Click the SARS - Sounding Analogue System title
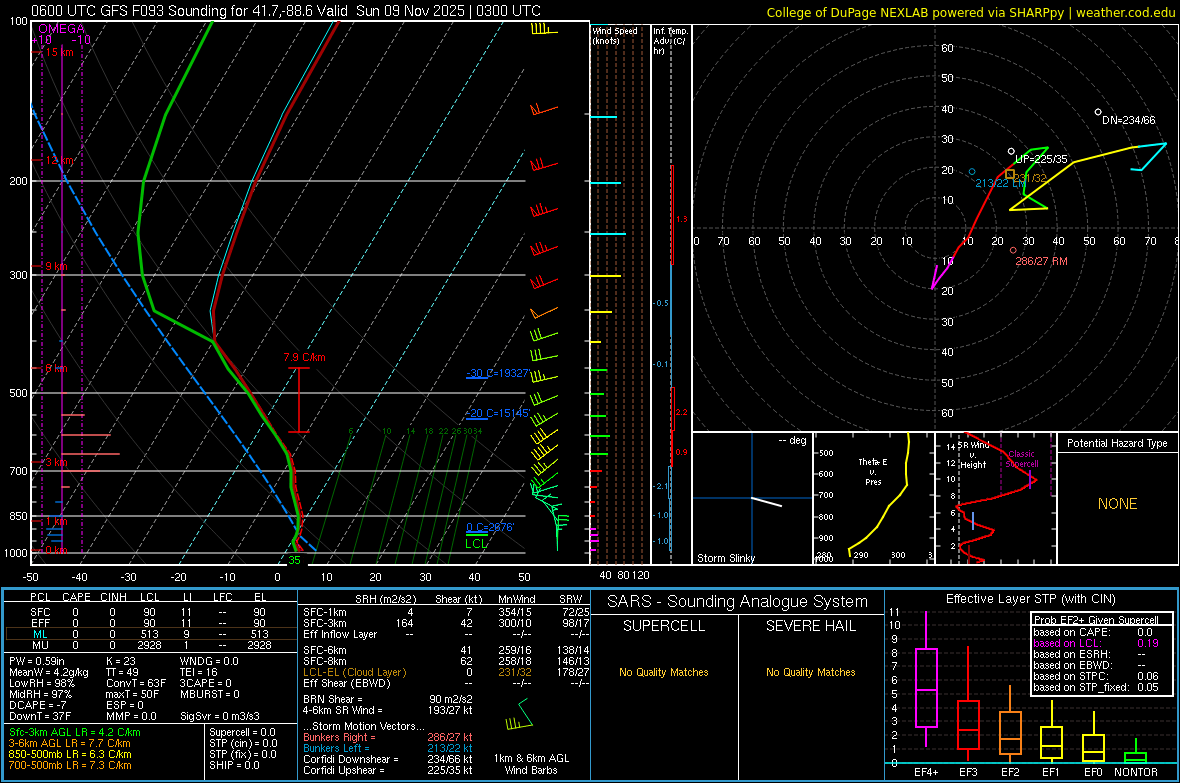Viewport: 1180px width, 783px height. 738,602
